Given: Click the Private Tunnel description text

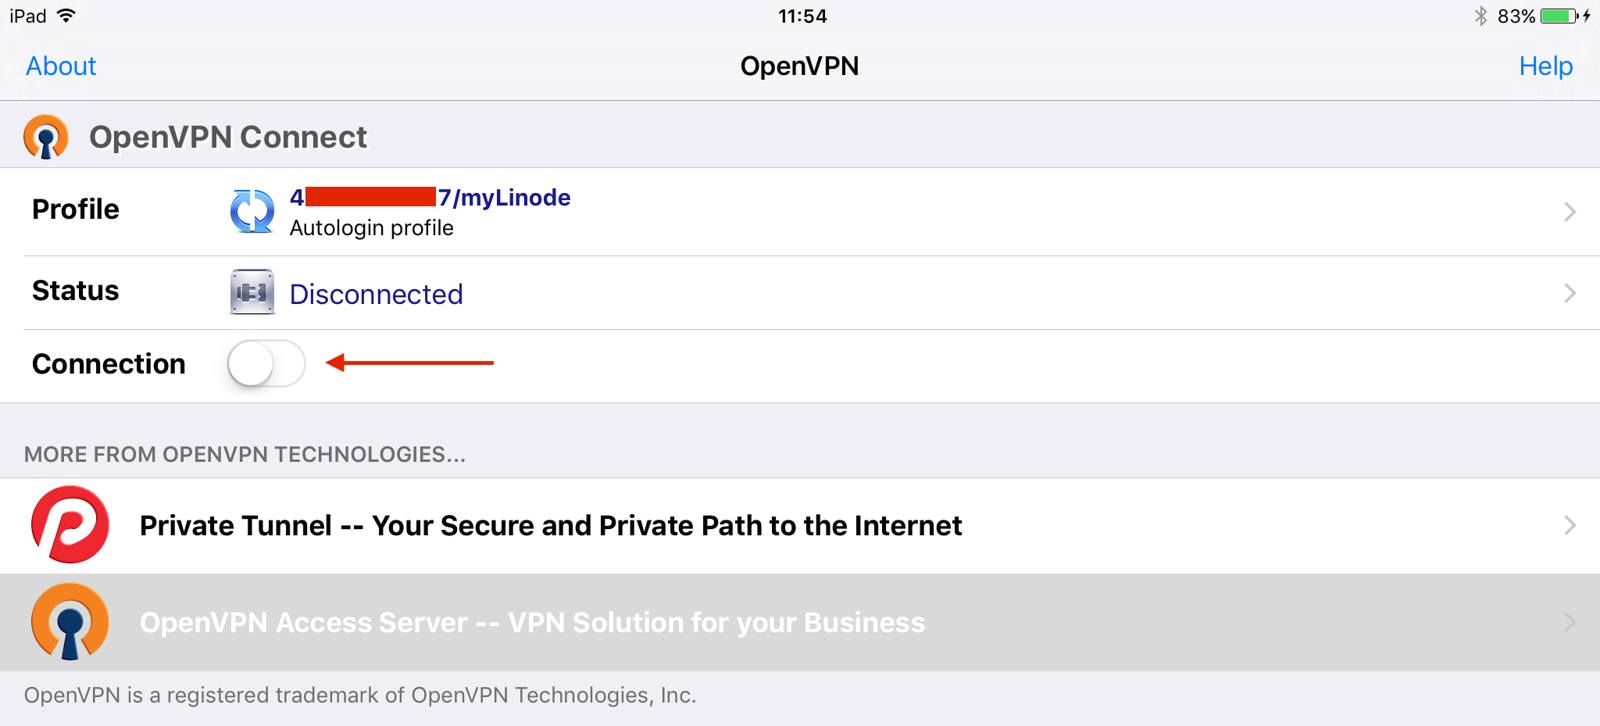Looking at the screenshot, I should pos(550,525).
